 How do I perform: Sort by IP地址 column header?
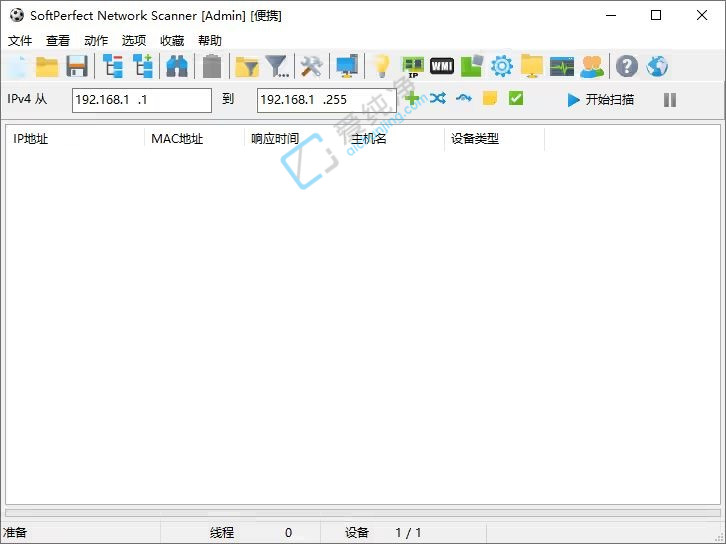tap(75, 138)
